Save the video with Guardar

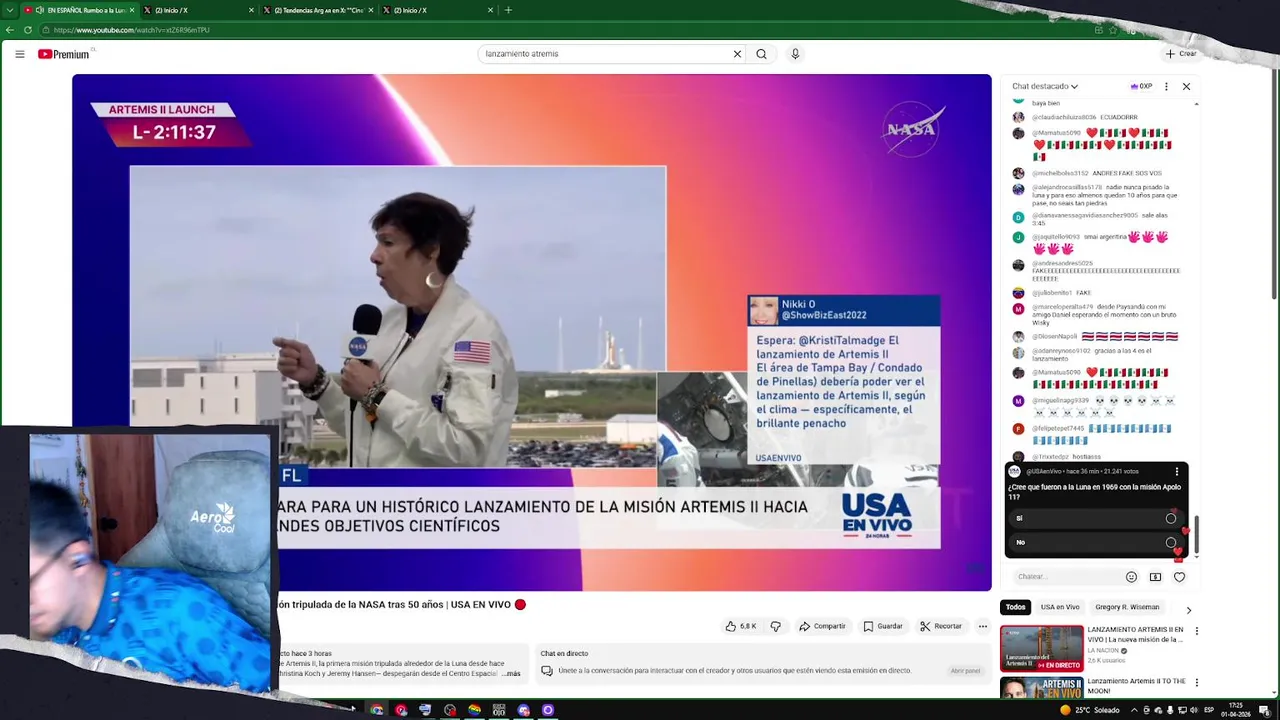[883, 626]
